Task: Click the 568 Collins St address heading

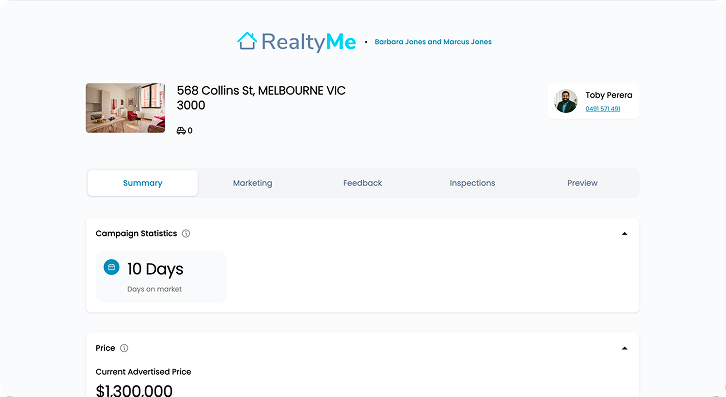Action: pos(261,98)
